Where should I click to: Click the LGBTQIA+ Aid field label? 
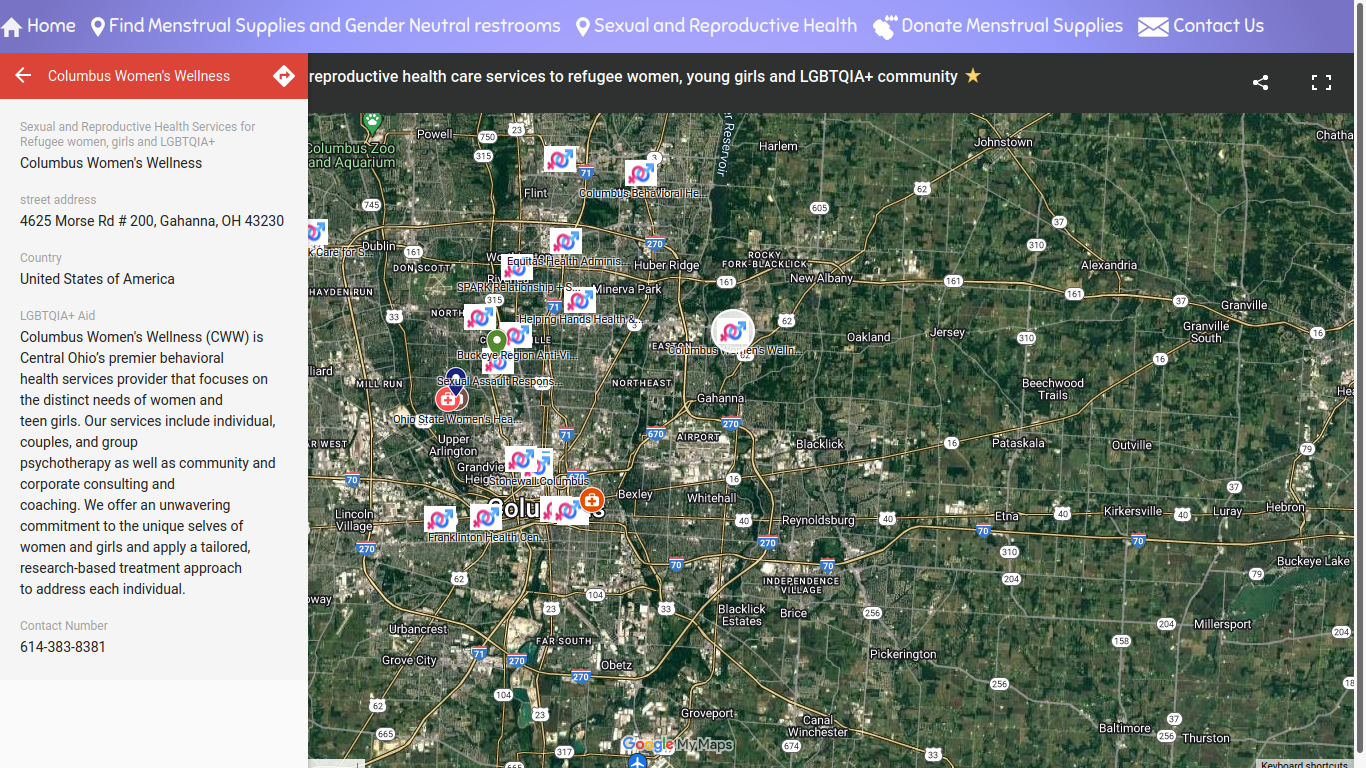coord(58,316)
